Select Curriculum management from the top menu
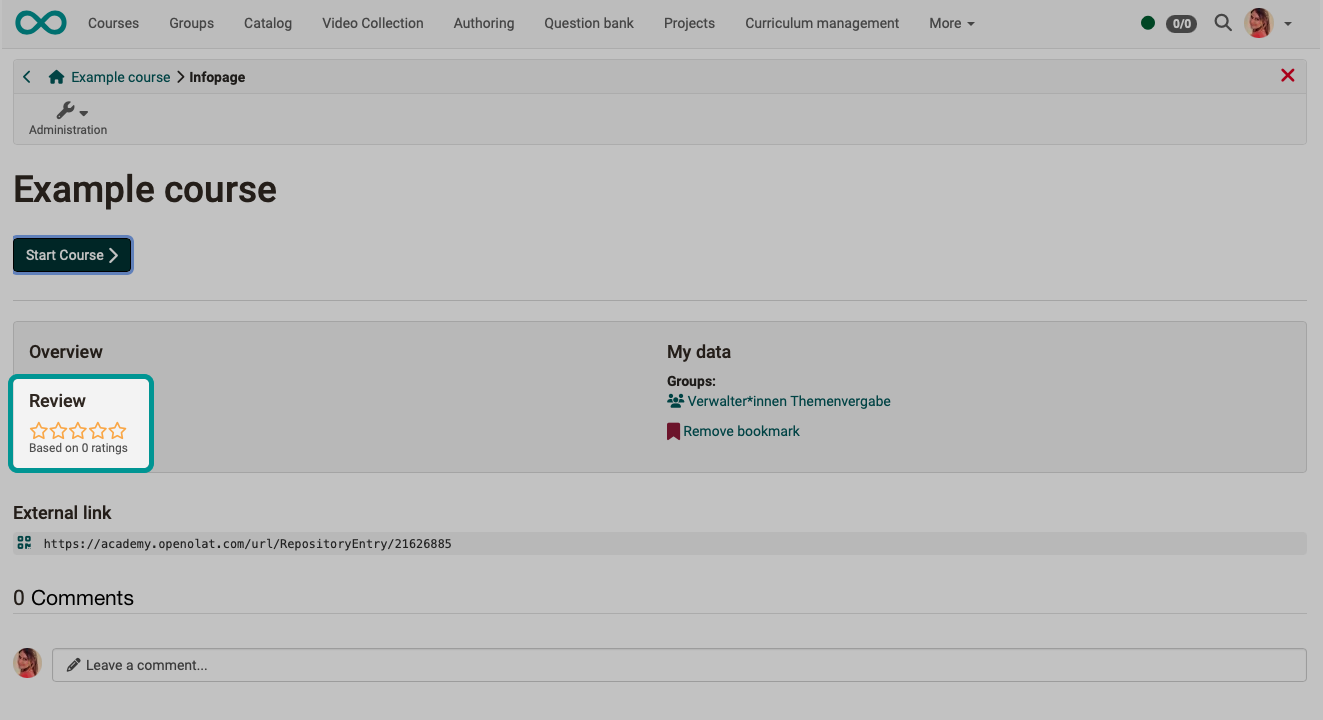The image size is (1323, 720). [821, 23]
